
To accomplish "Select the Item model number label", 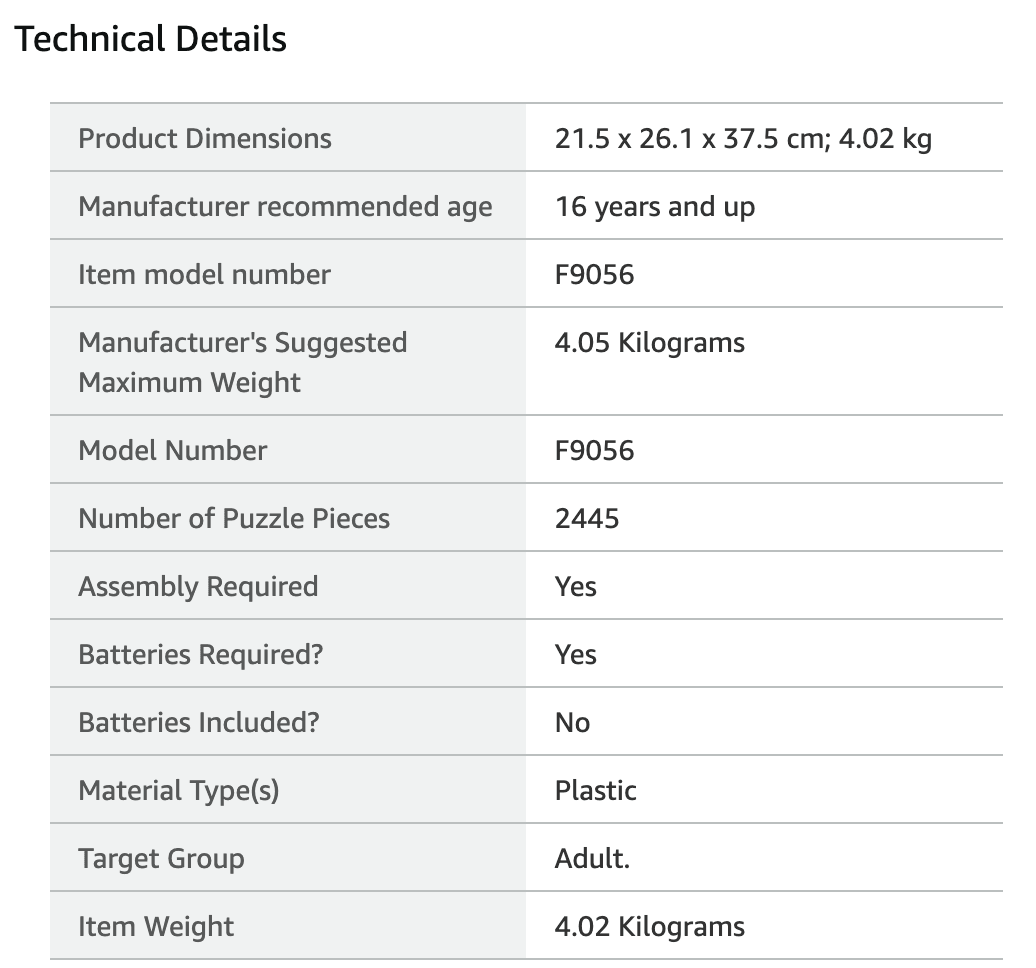I will 204,275.
